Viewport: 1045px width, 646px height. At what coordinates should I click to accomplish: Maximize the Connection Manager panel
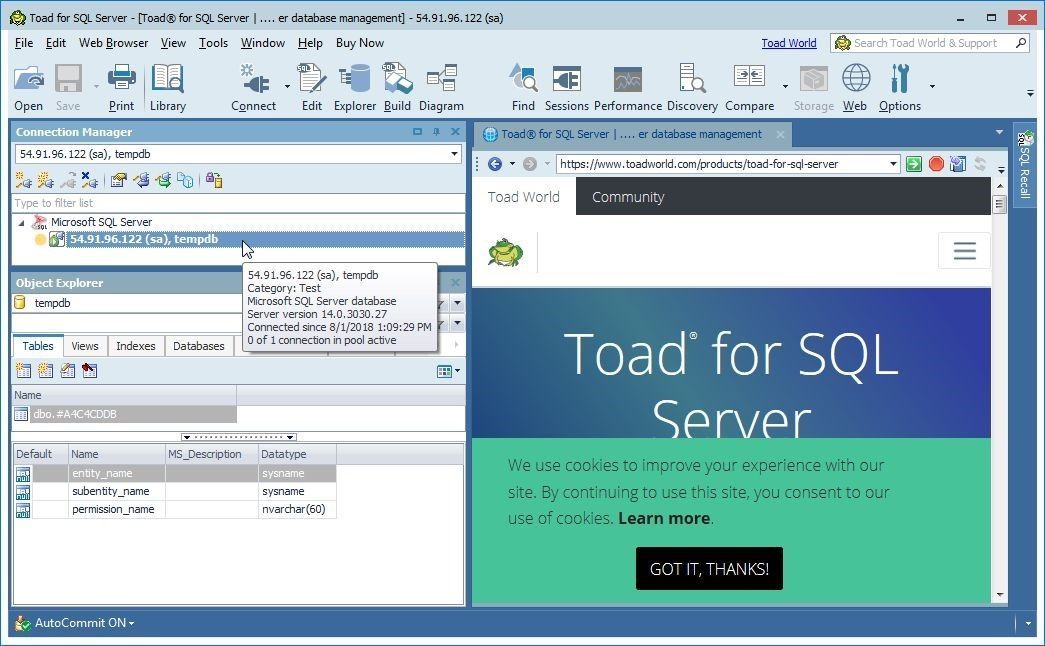(417, 132)
